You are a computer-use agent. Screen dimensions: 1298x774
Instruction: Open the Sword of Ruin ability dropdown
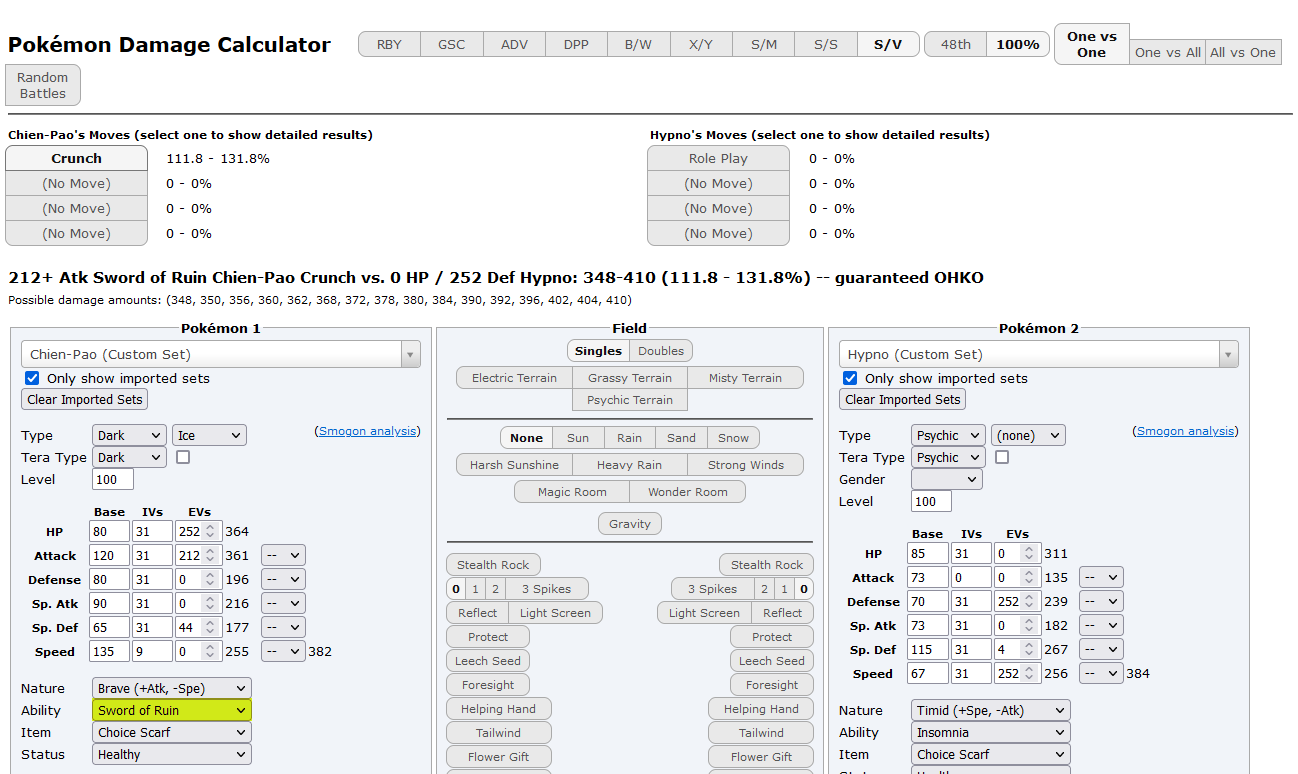[x=172, y=710]
